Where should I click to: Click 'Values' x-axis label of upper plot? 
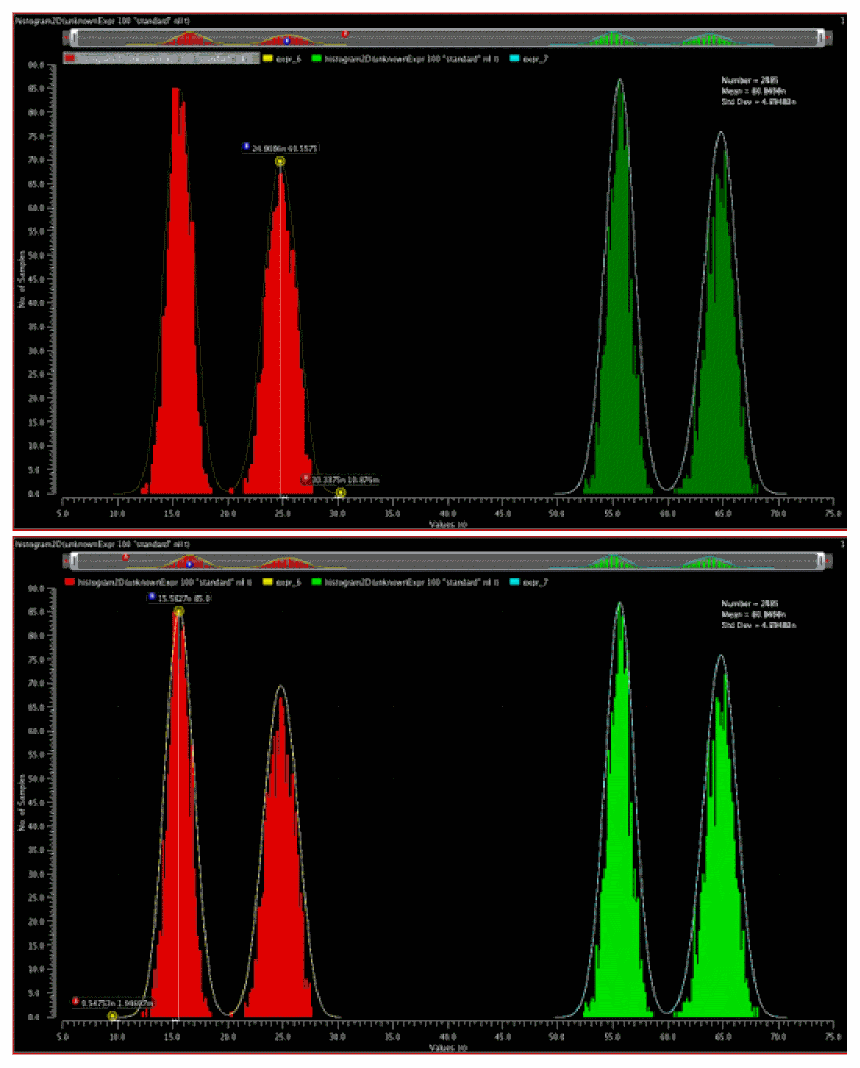coord(448,524)
